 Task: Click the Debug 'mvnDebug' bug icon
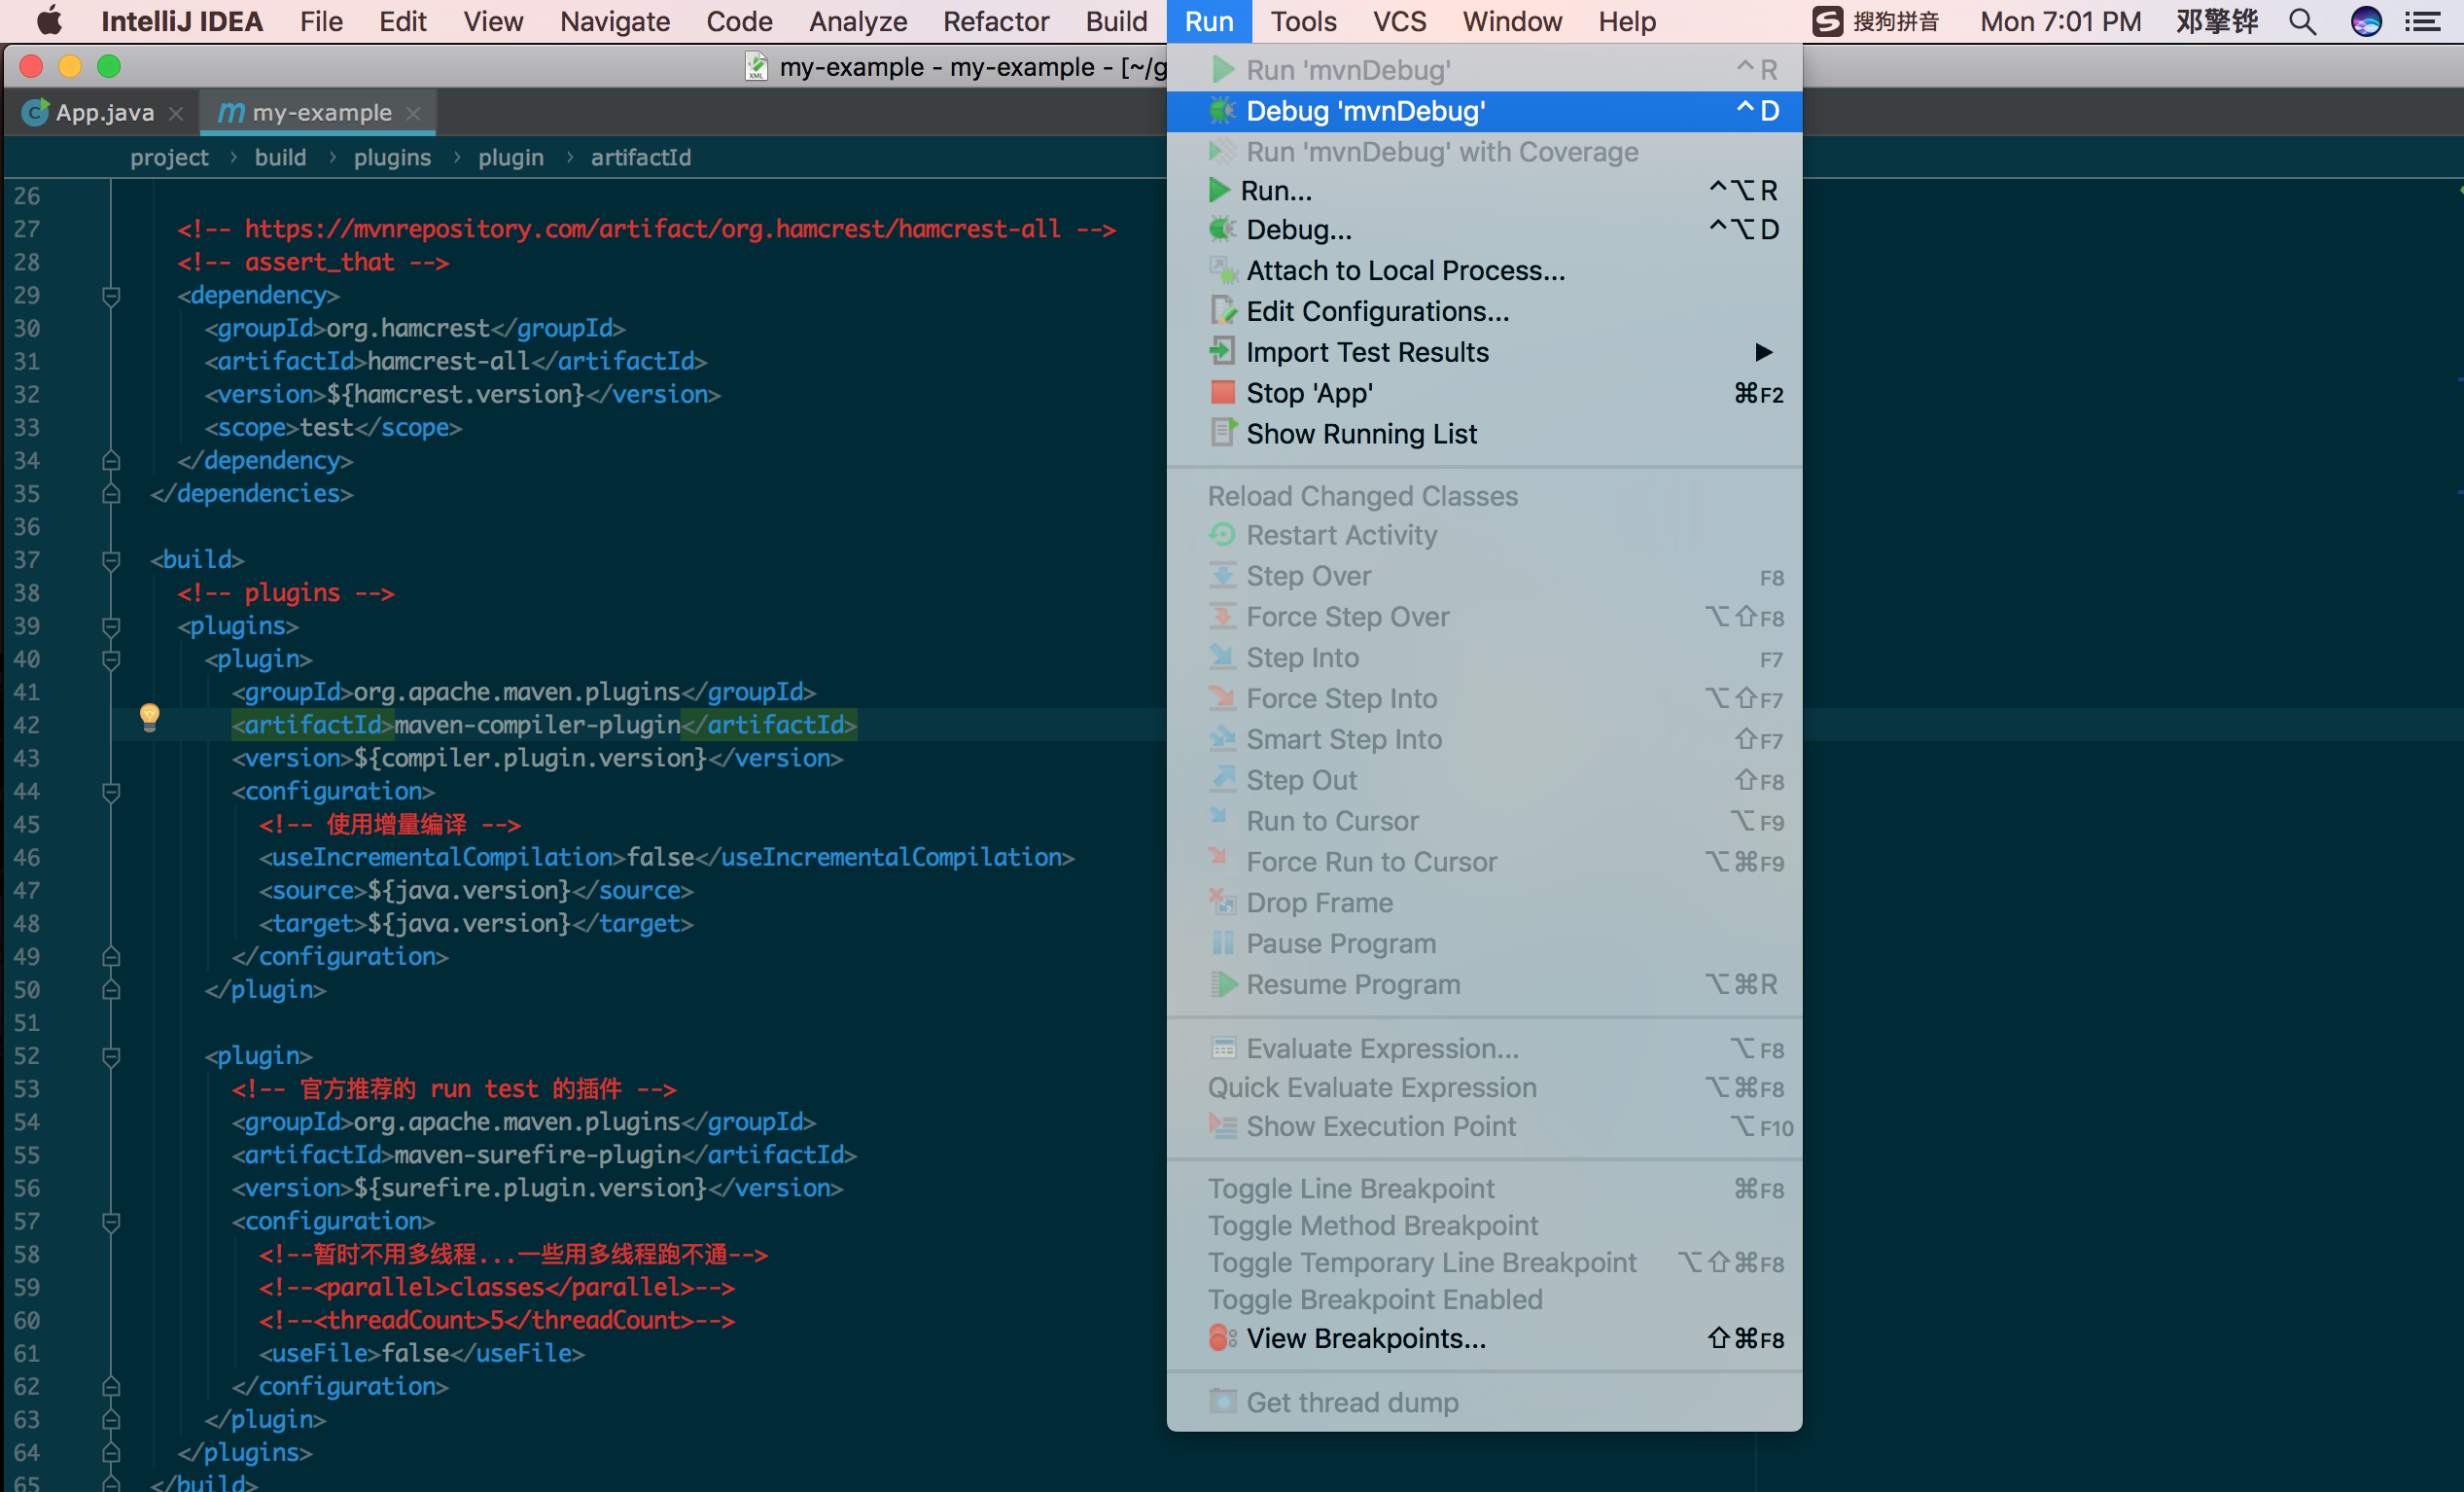pos(1221,111)
